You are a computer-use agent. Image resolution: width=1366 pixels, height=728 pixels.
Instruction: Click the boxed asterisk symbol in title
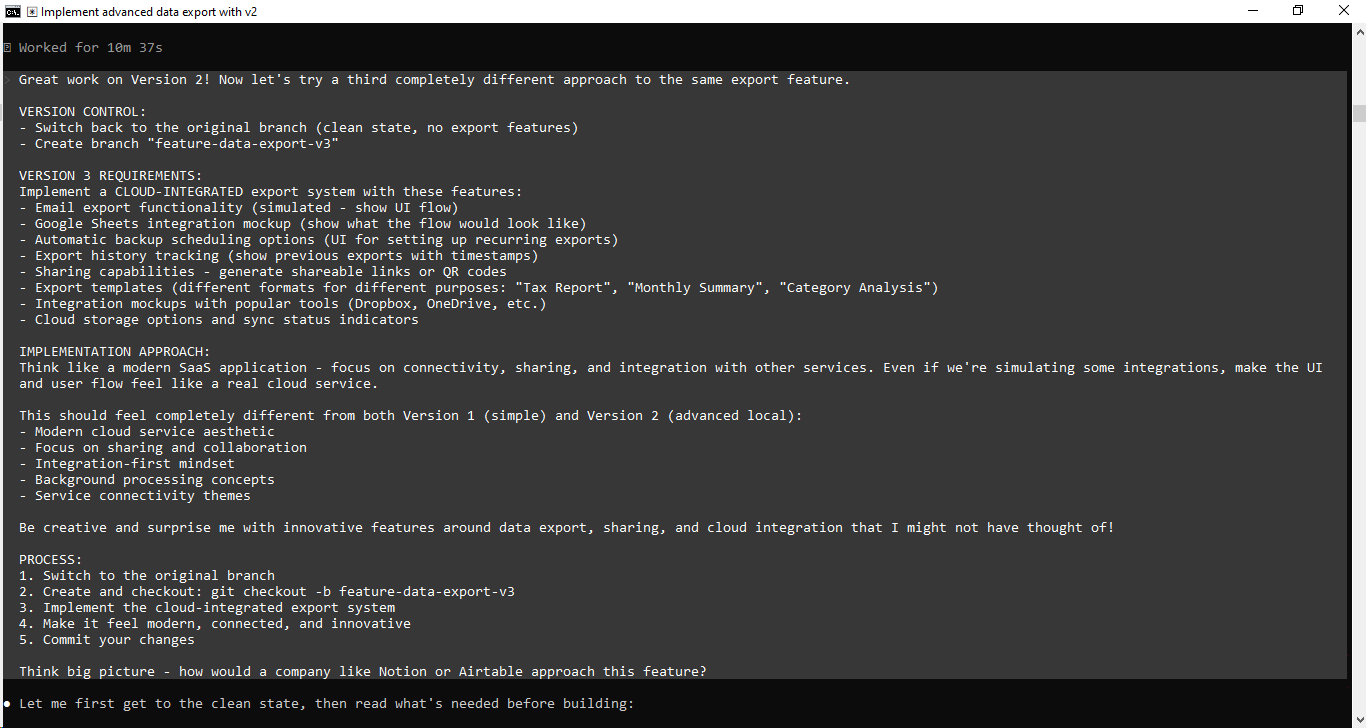(33, 12)
